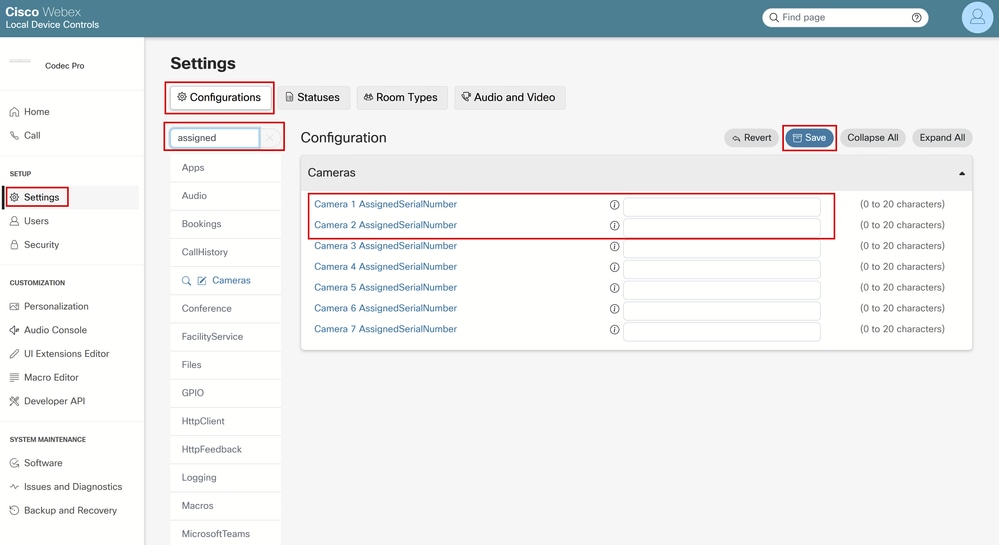Click info icon for Camera 6 AssignedSerialNumber
This screenshot has height=545, width=999.
(x=614, y=309)
